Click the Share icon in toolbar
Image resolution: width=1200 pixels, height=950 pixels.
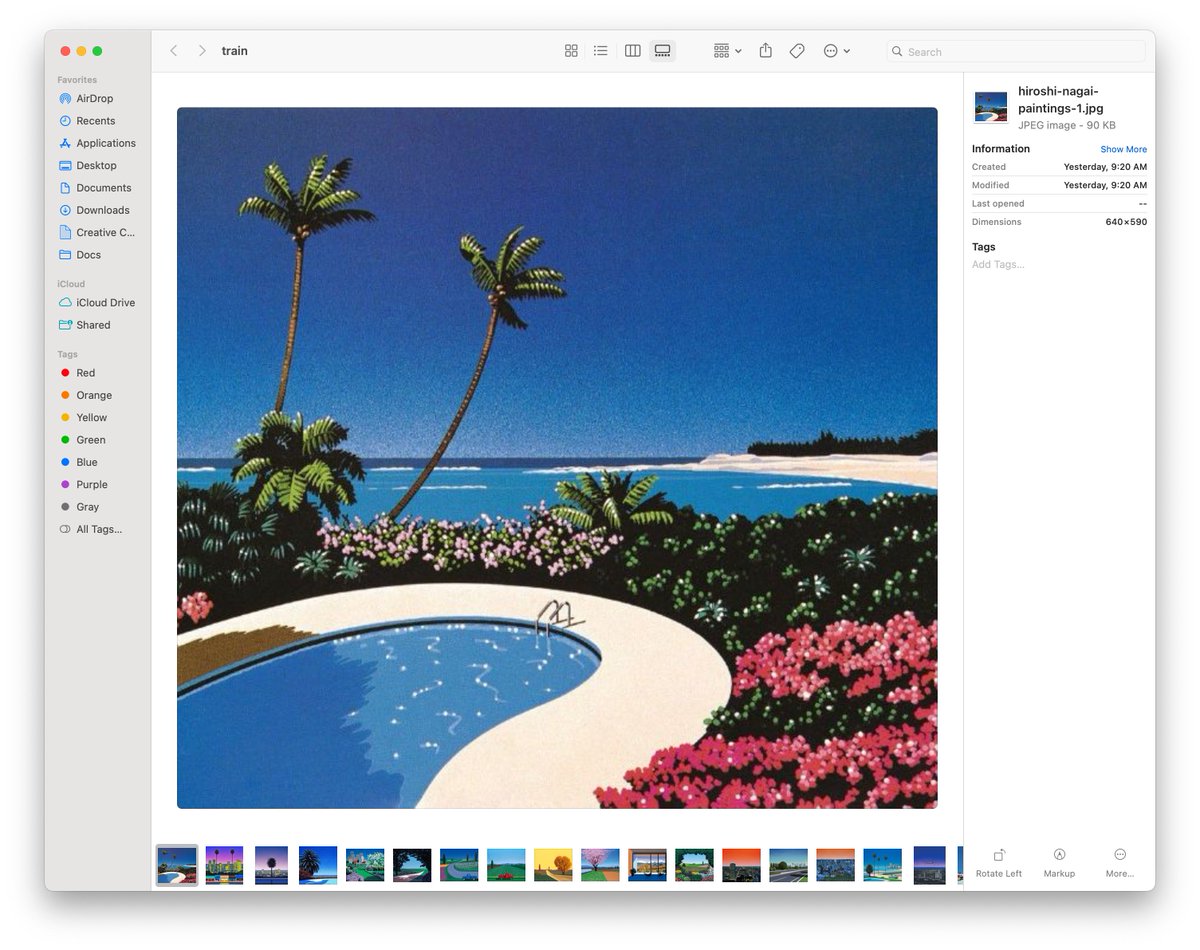coord(765,51)
